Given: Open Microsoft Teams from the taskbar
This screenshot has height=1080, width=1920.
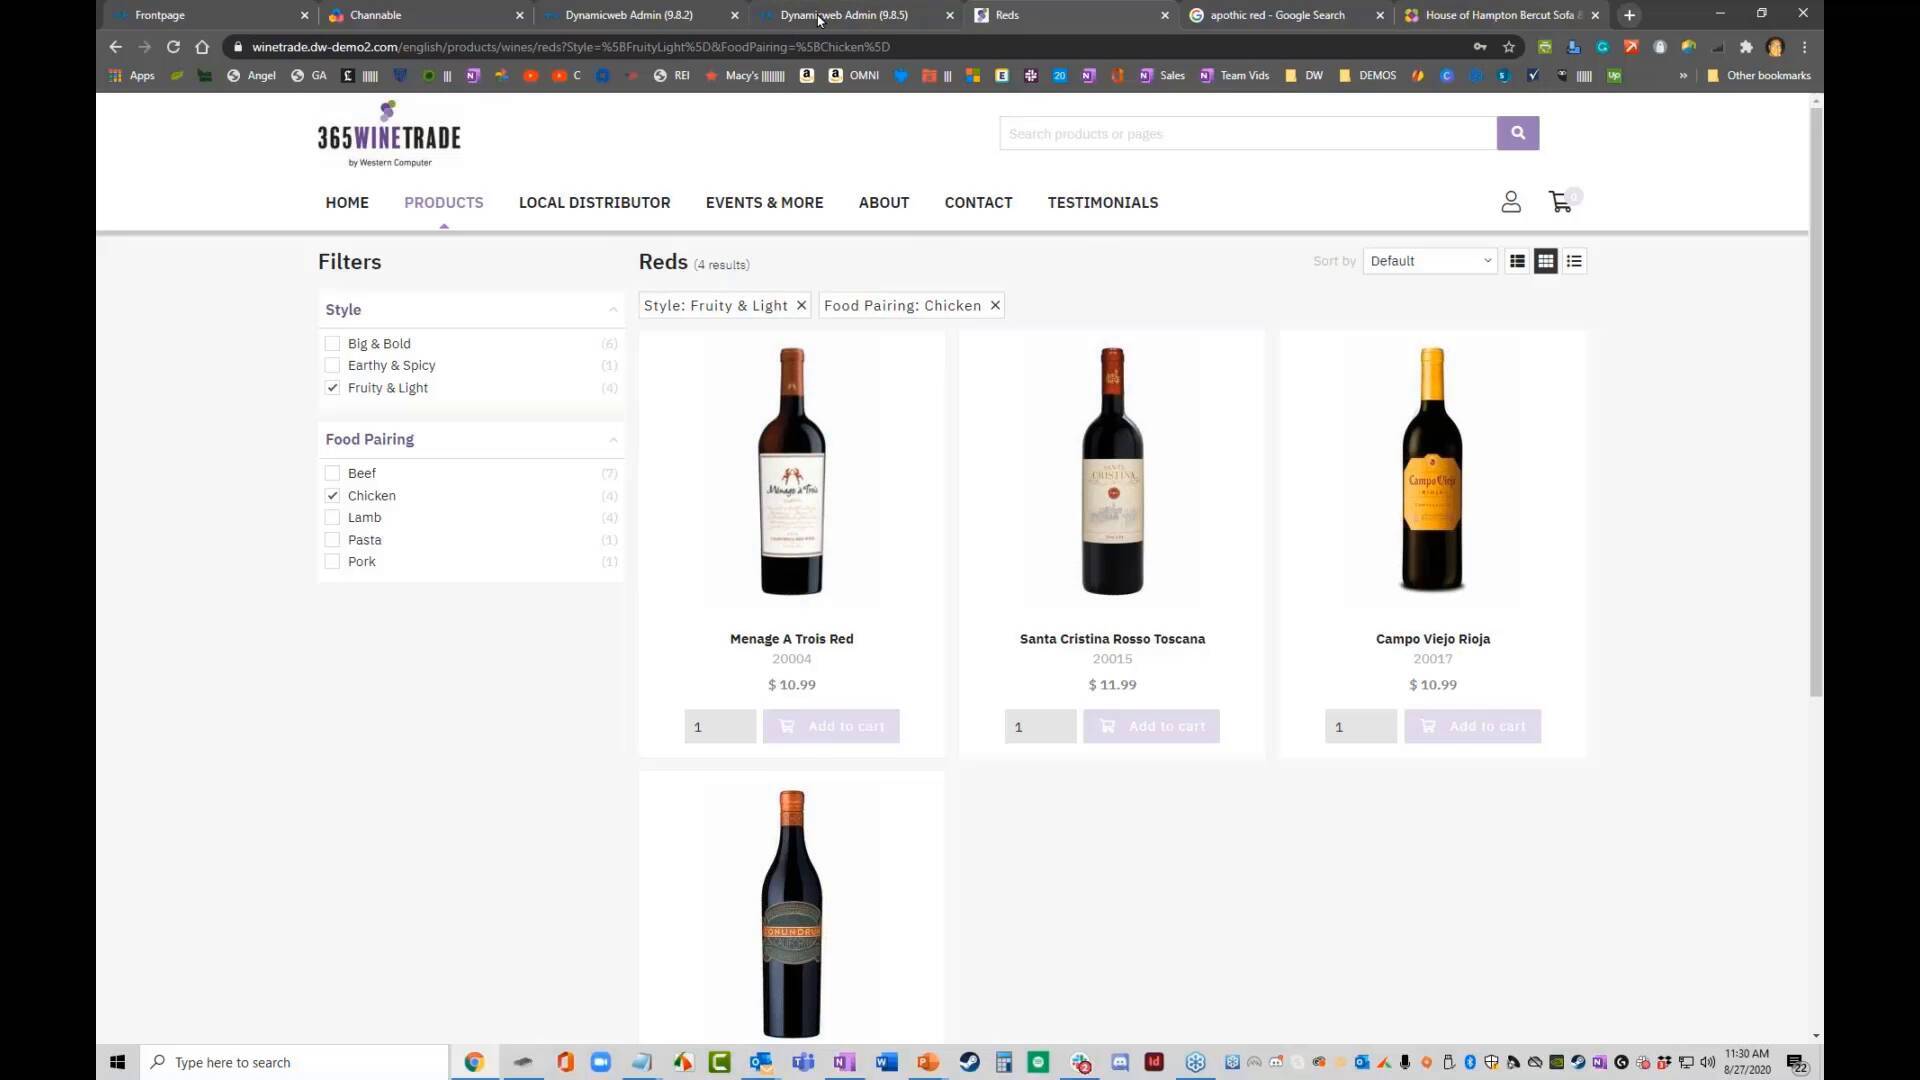Looking at the screenshot, I should [803, 1062].
